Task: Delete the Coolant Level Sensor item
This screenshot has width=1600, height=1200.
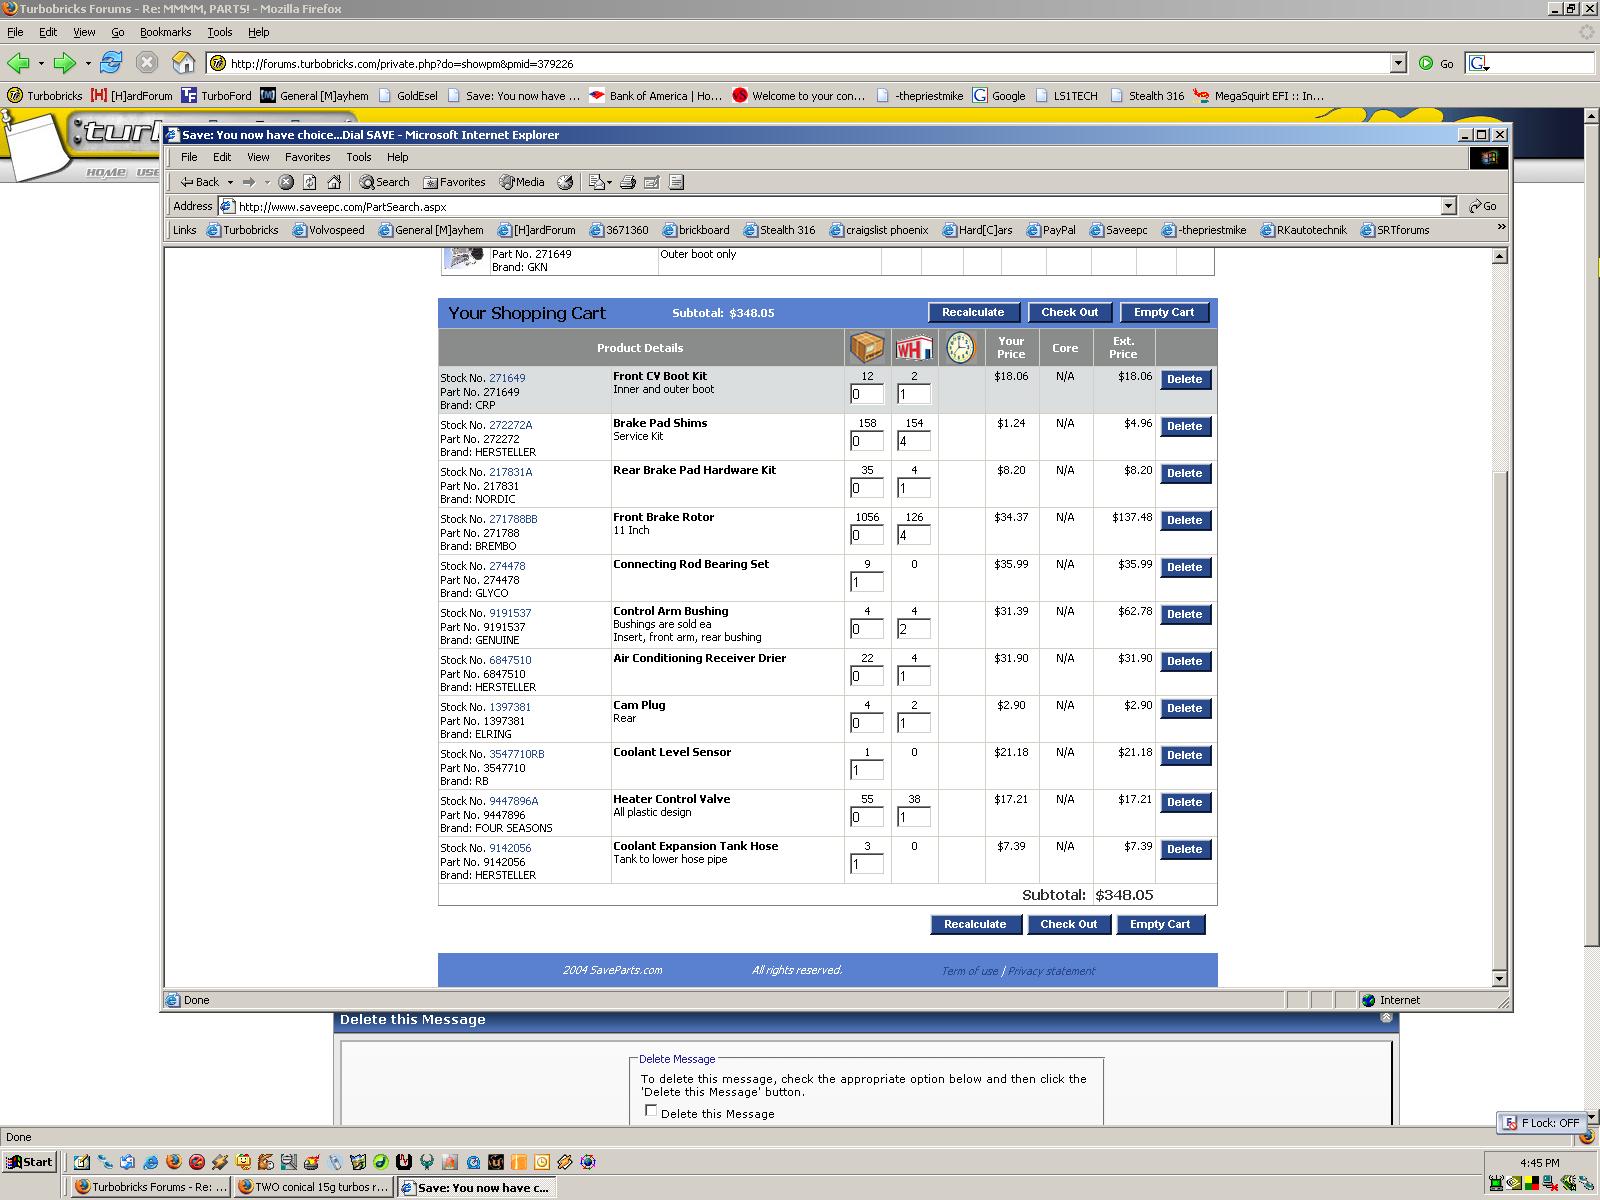Action: (x=1185, y=755)
